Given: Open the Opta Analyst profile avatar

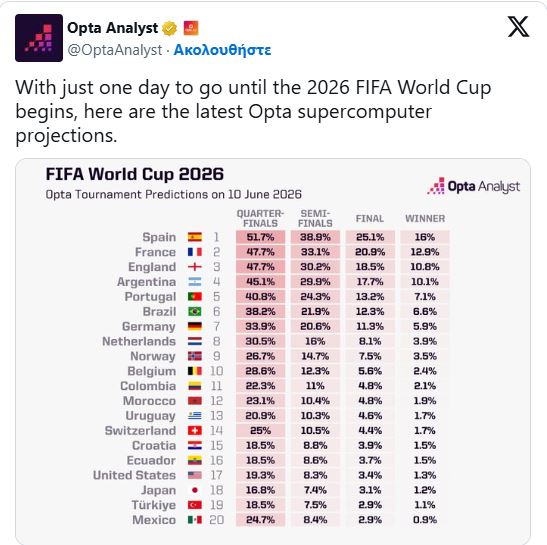Looking at the screenshot, I should pyautogui.click(x=39, y=38).
